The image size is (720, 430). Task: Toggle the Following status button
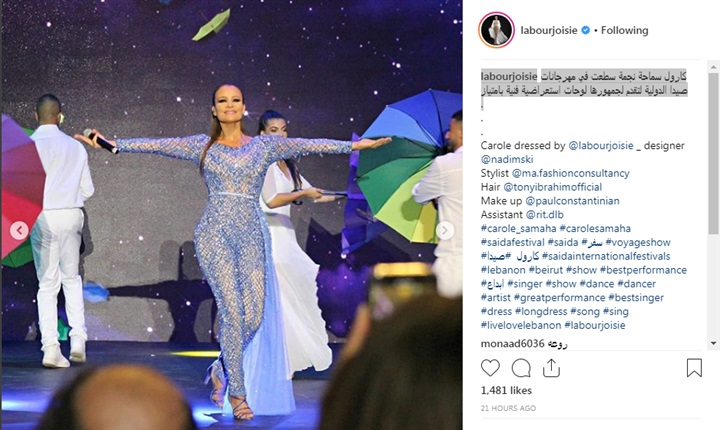624,30
